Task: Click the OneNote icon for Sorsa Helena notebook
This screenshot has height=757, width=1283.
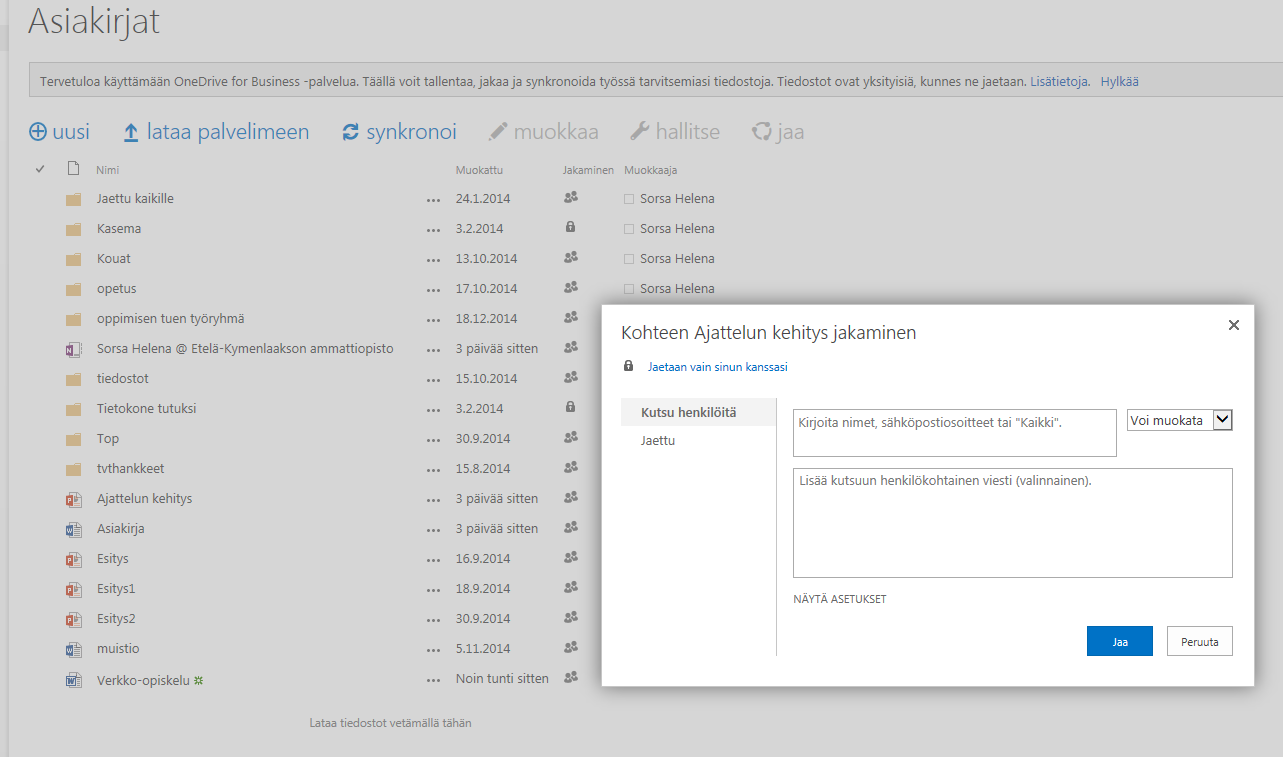Action: (72, 349)
